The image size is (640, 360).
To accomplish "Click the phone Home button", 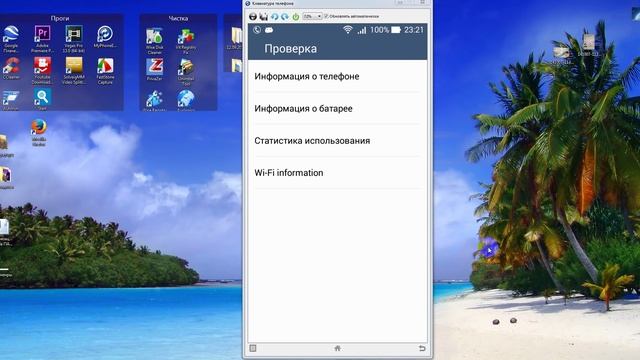I will [338, 348].
